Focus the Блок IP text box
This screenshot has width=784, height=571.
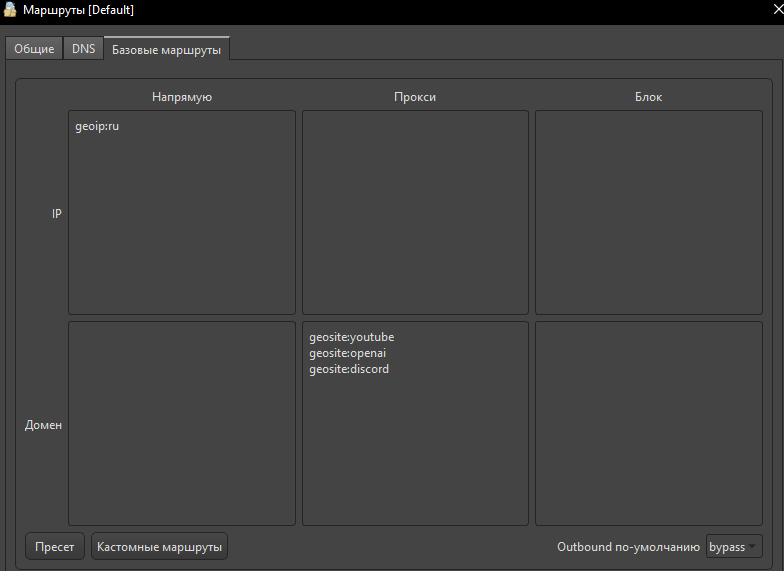click(649, 212)
